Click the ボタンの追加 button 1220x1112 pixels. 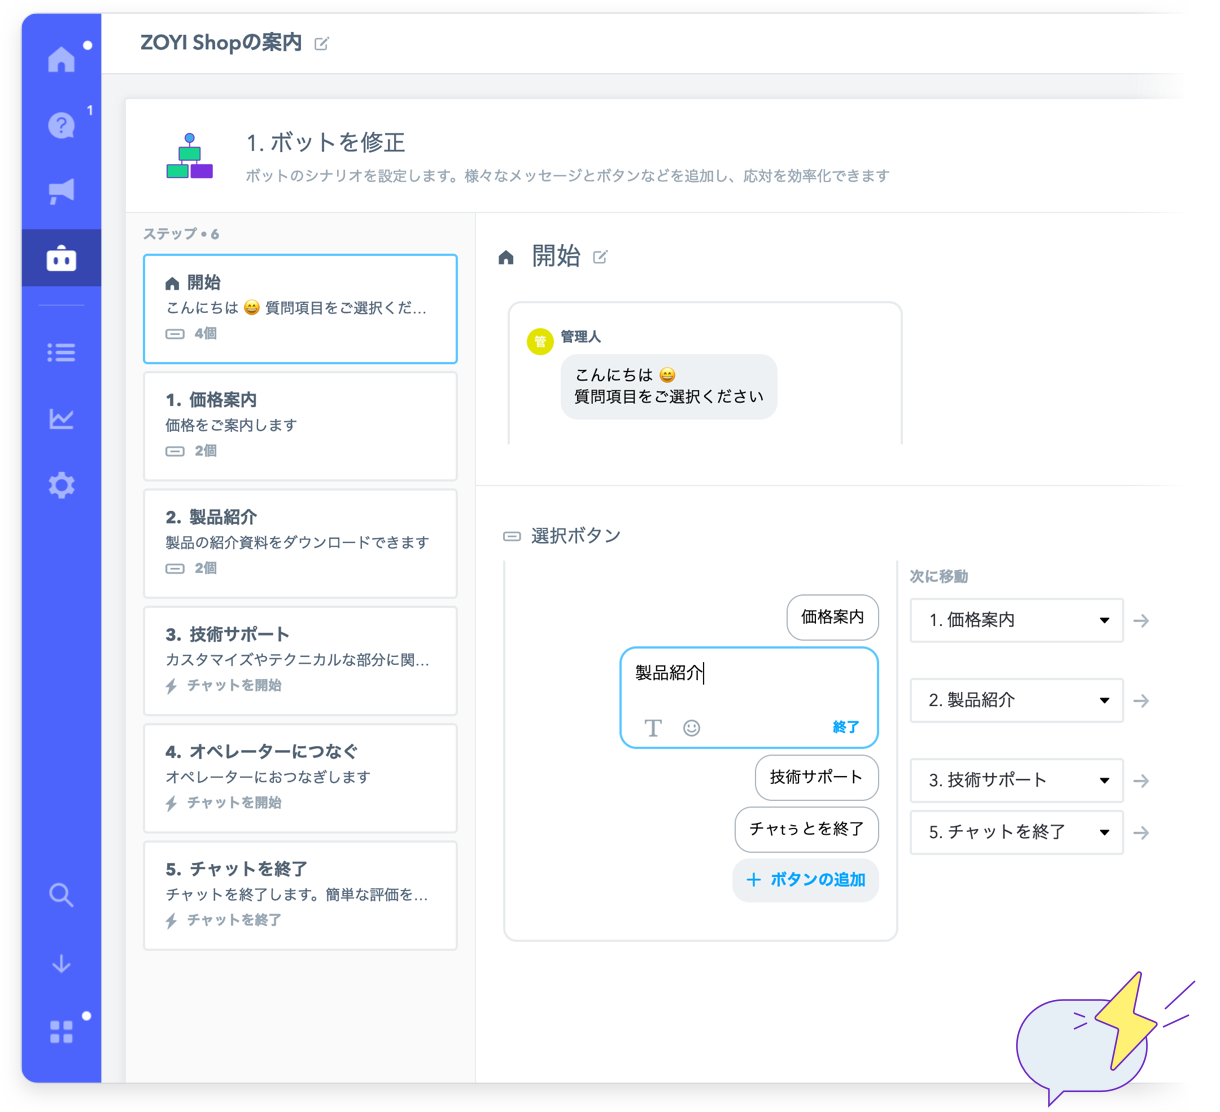click(x=805, y=880)
